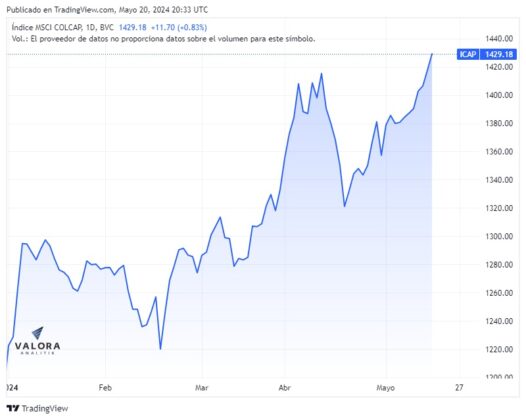Click the +11.70 (+0.83%) change value

pos(179,27)
